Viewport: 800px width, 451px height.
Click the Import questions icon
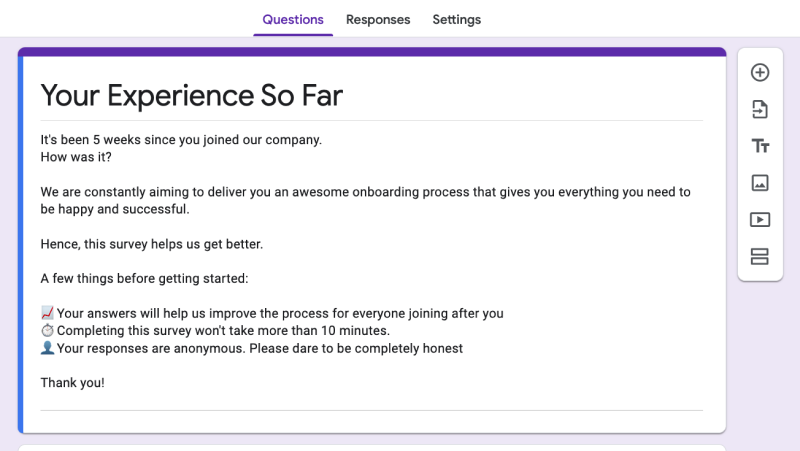[x=760, y=109]
